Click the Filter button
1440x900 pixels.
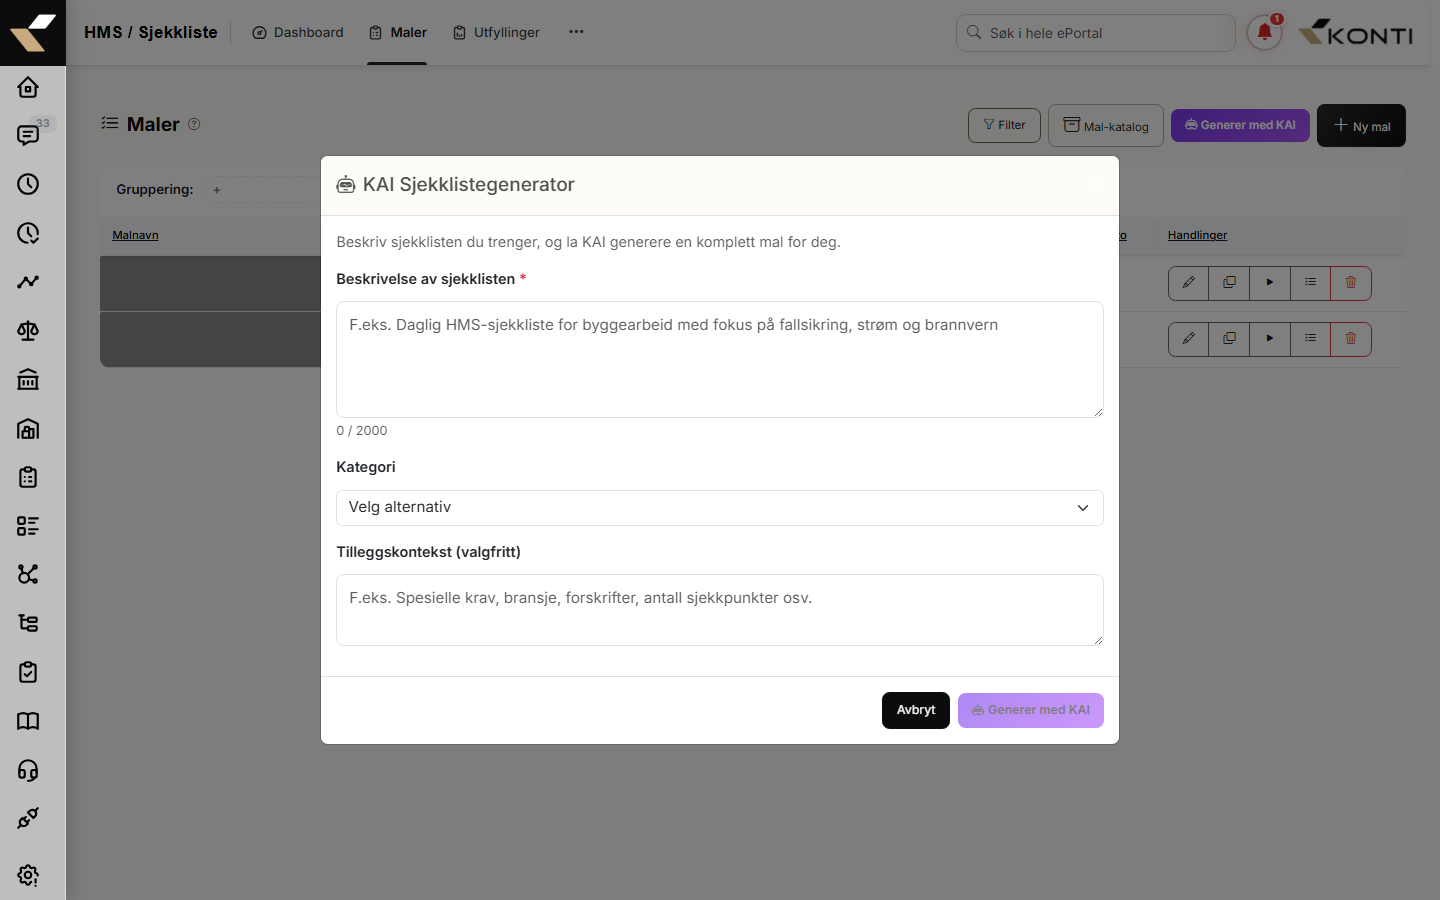(1004, 125)
